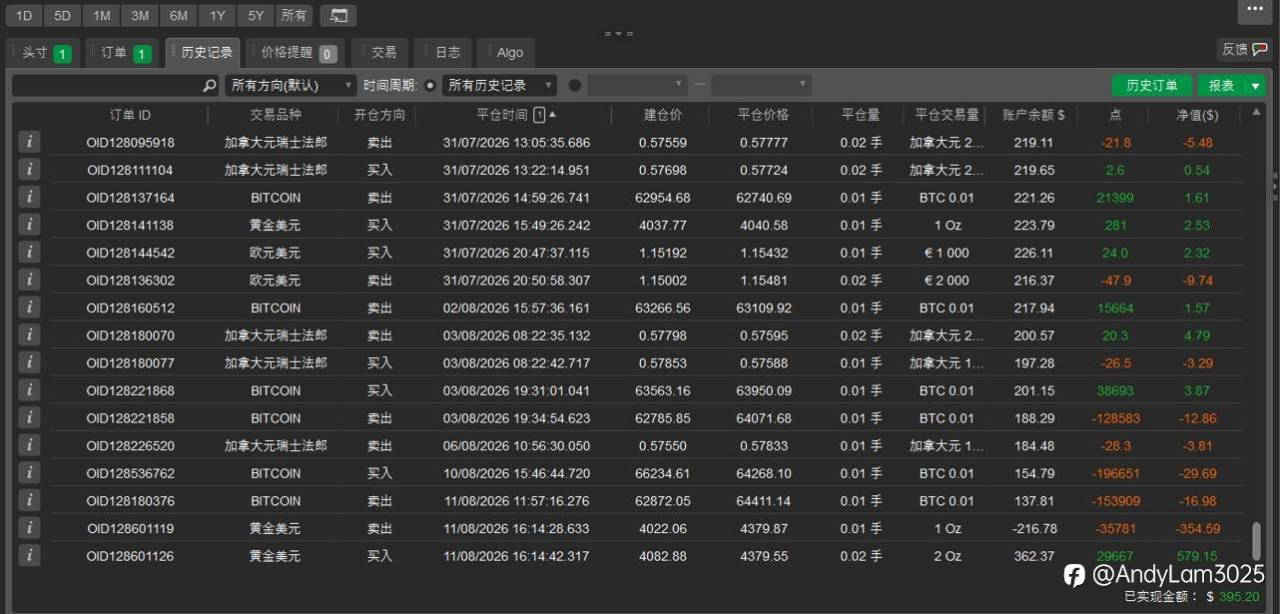Image resolution: width=1280 pixels, height=614 pixels.
Task: Click the net value cell -354.59
Action: click(x=1197, y=528)
